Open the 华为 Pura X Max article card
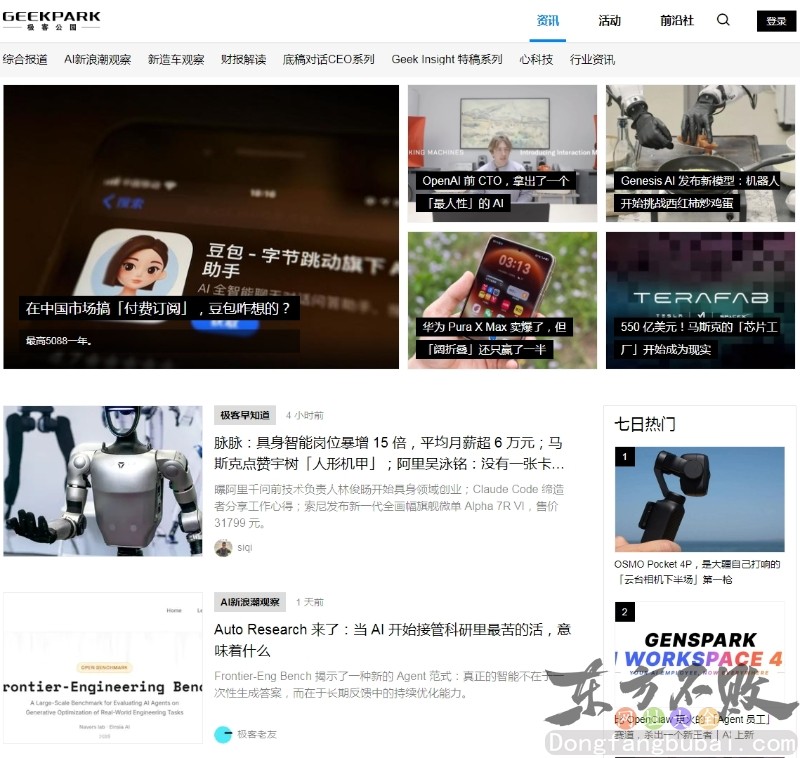800x758 pixels. pos(502,300)
